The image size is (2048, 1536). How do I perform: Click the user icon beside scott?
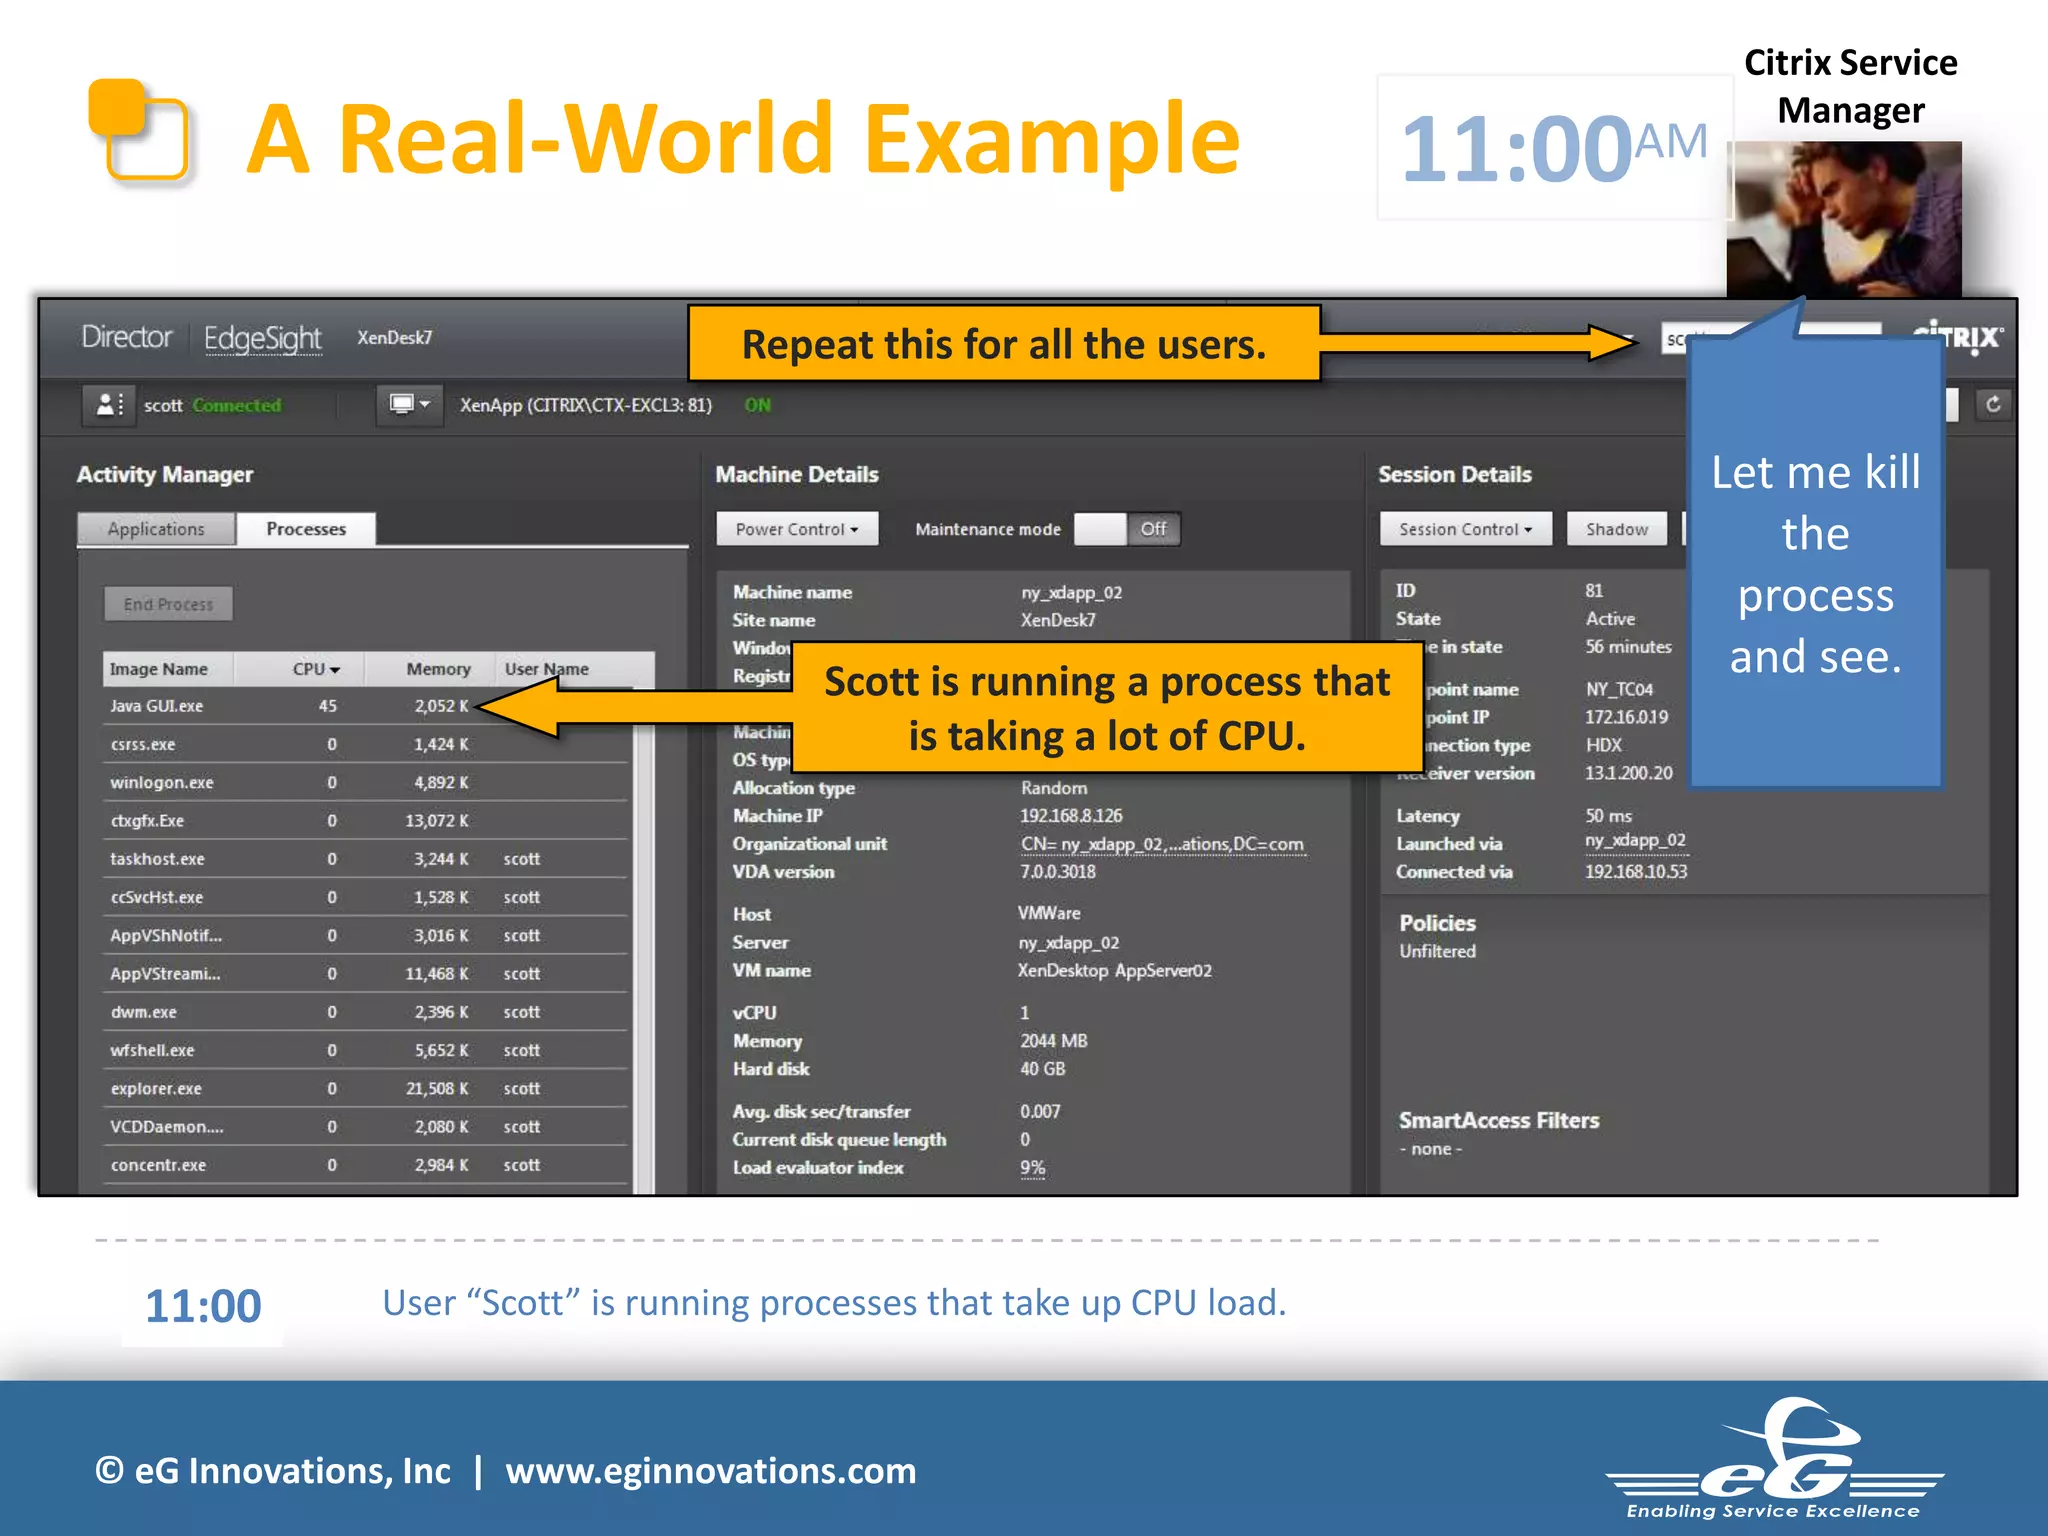(108, 405)
